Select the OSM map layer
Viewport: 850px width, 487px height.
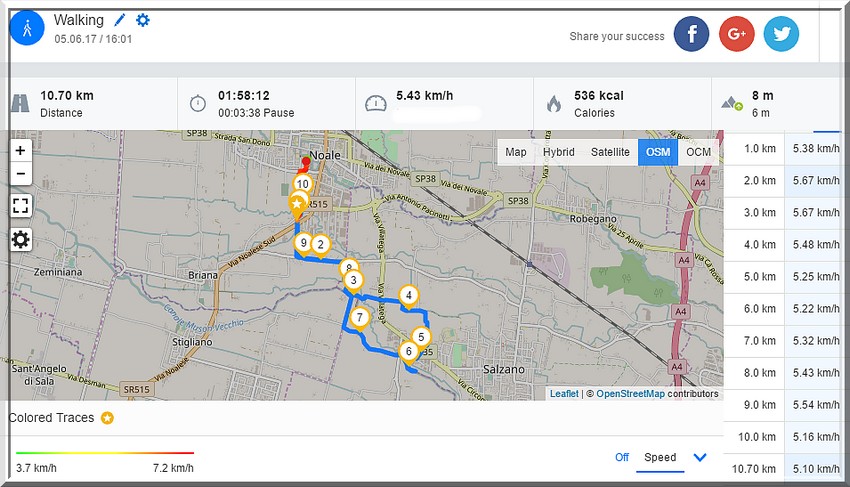[658, 152]
